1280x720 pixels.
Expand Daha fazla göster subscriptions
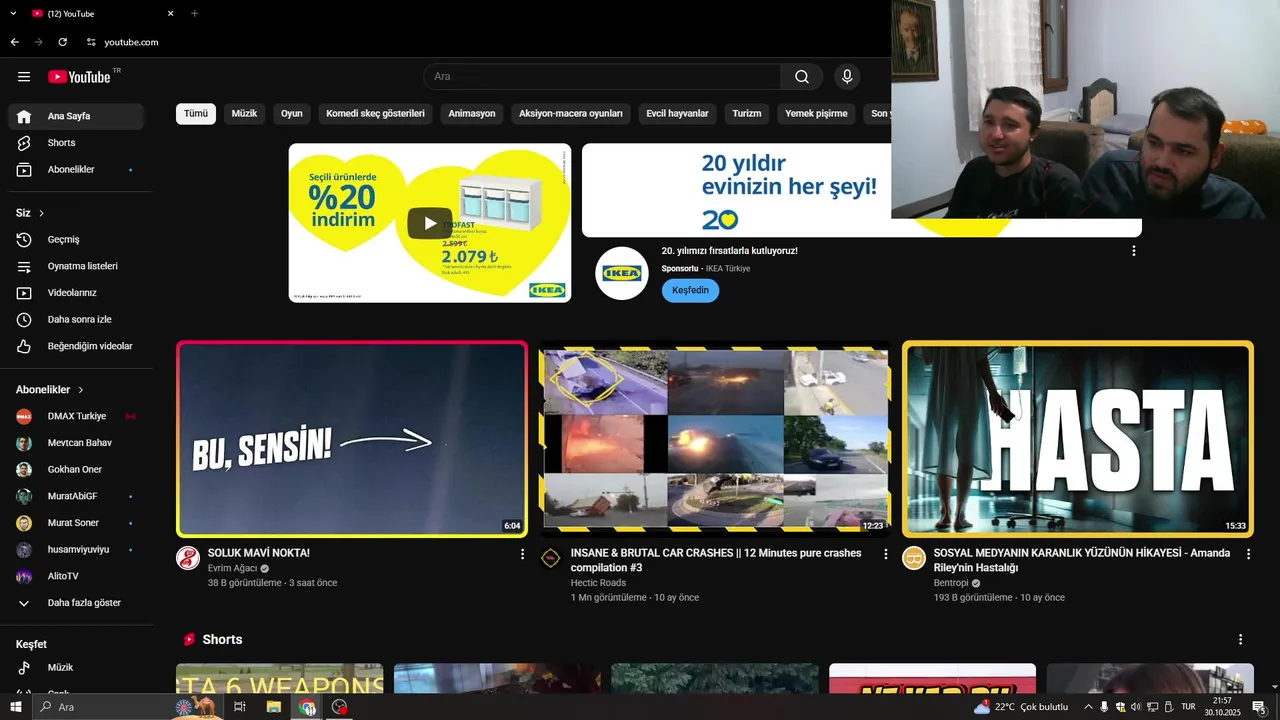[x=76, y=603]
